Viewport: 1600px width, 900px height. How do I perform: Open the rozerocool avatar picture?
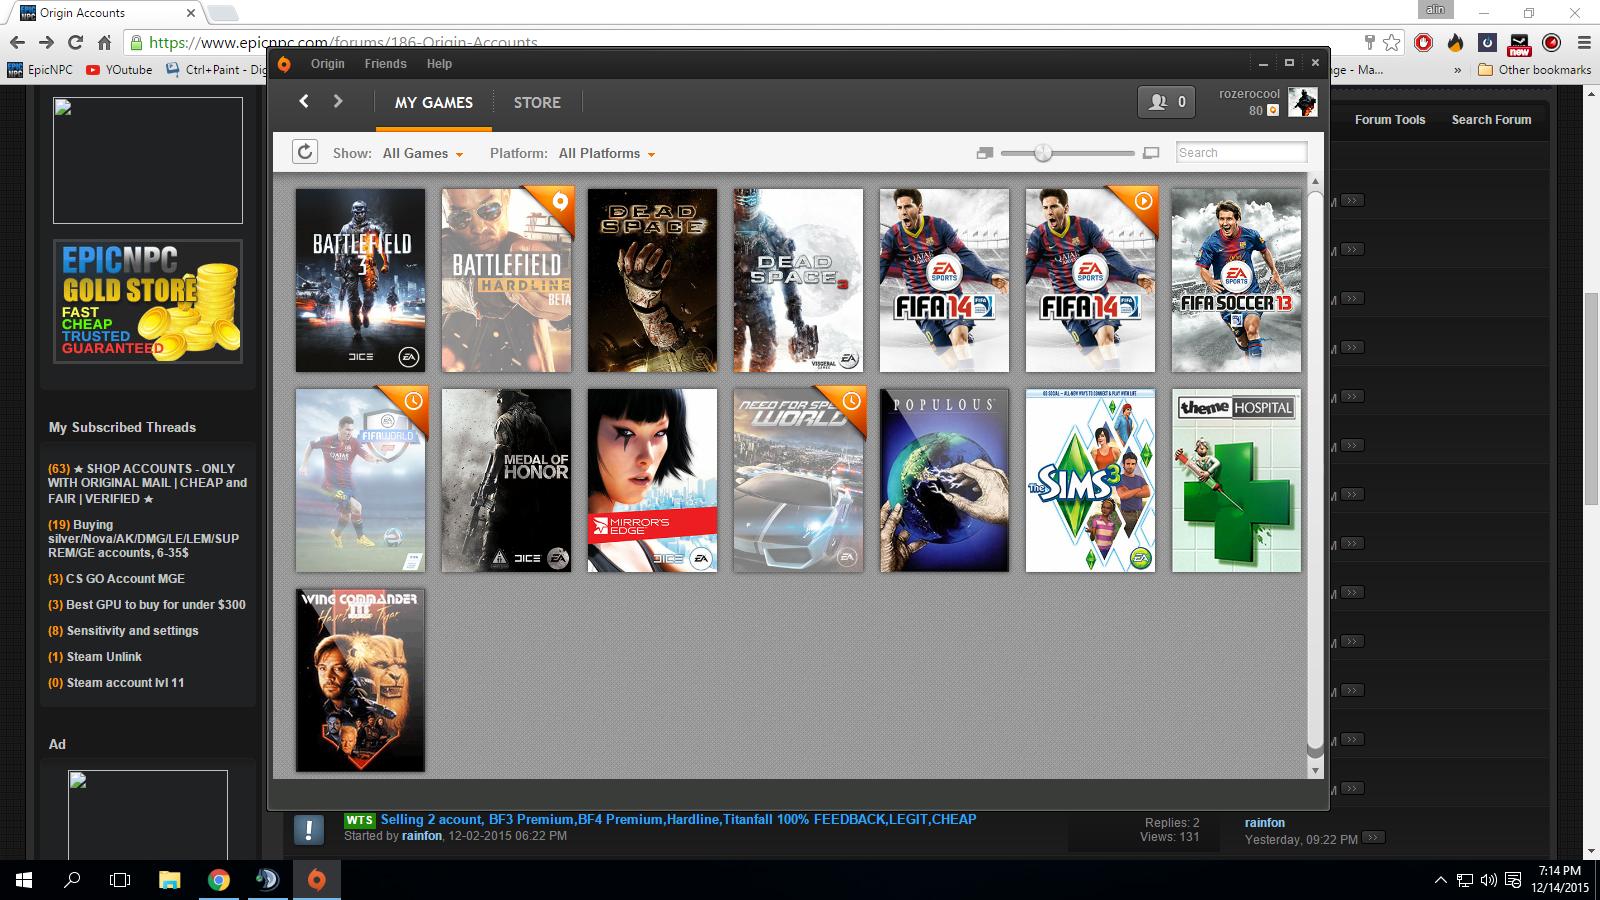pos(1302,102)
